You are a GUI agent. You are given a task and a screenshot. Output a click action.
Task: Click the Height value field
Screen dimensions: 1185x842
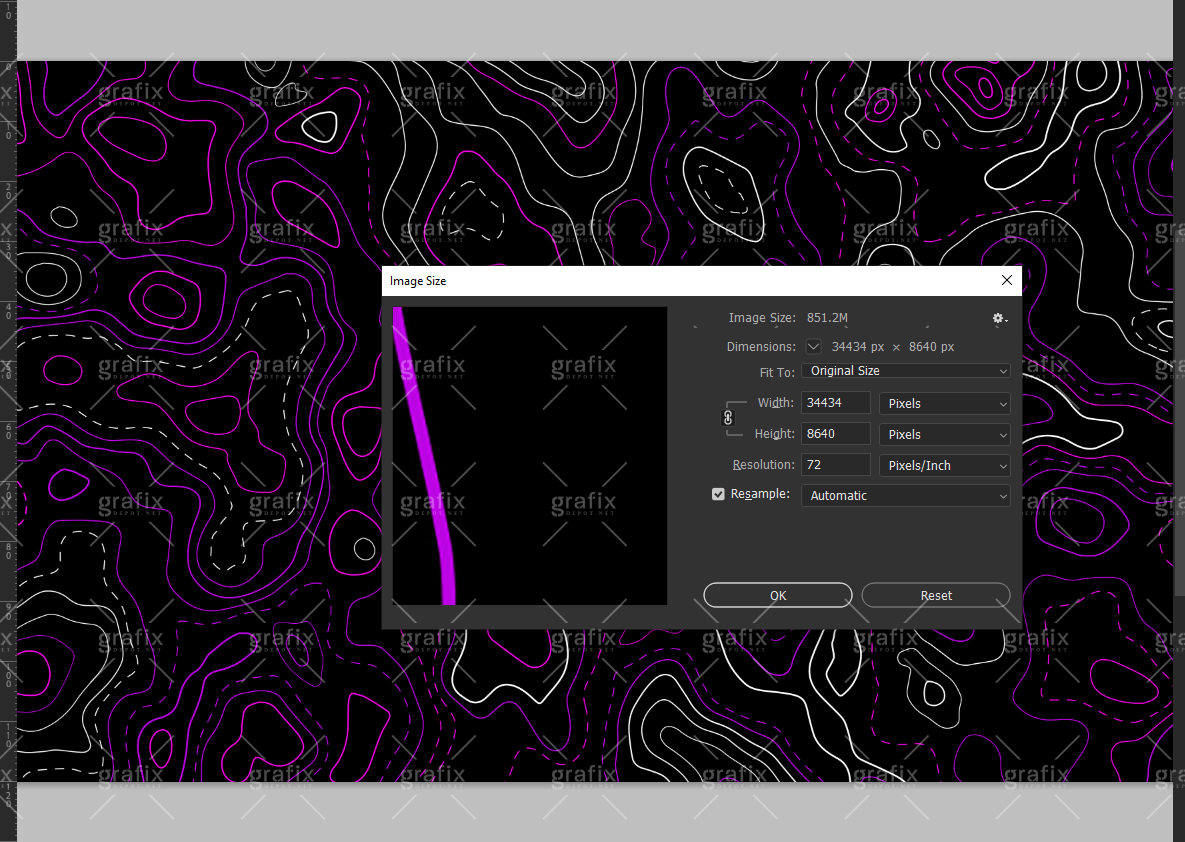tap(836, 435)
